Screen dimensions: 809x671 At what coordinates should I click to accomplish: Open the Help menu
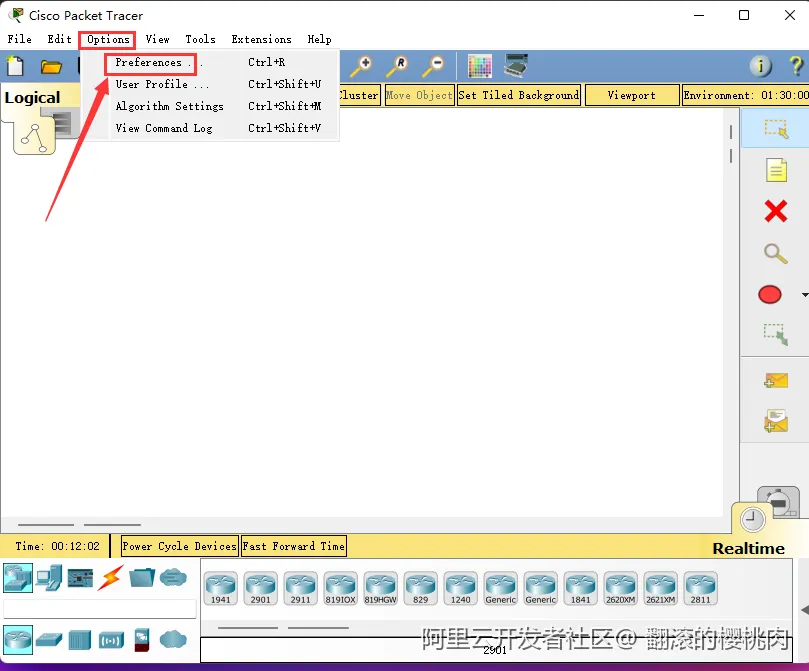319,39
